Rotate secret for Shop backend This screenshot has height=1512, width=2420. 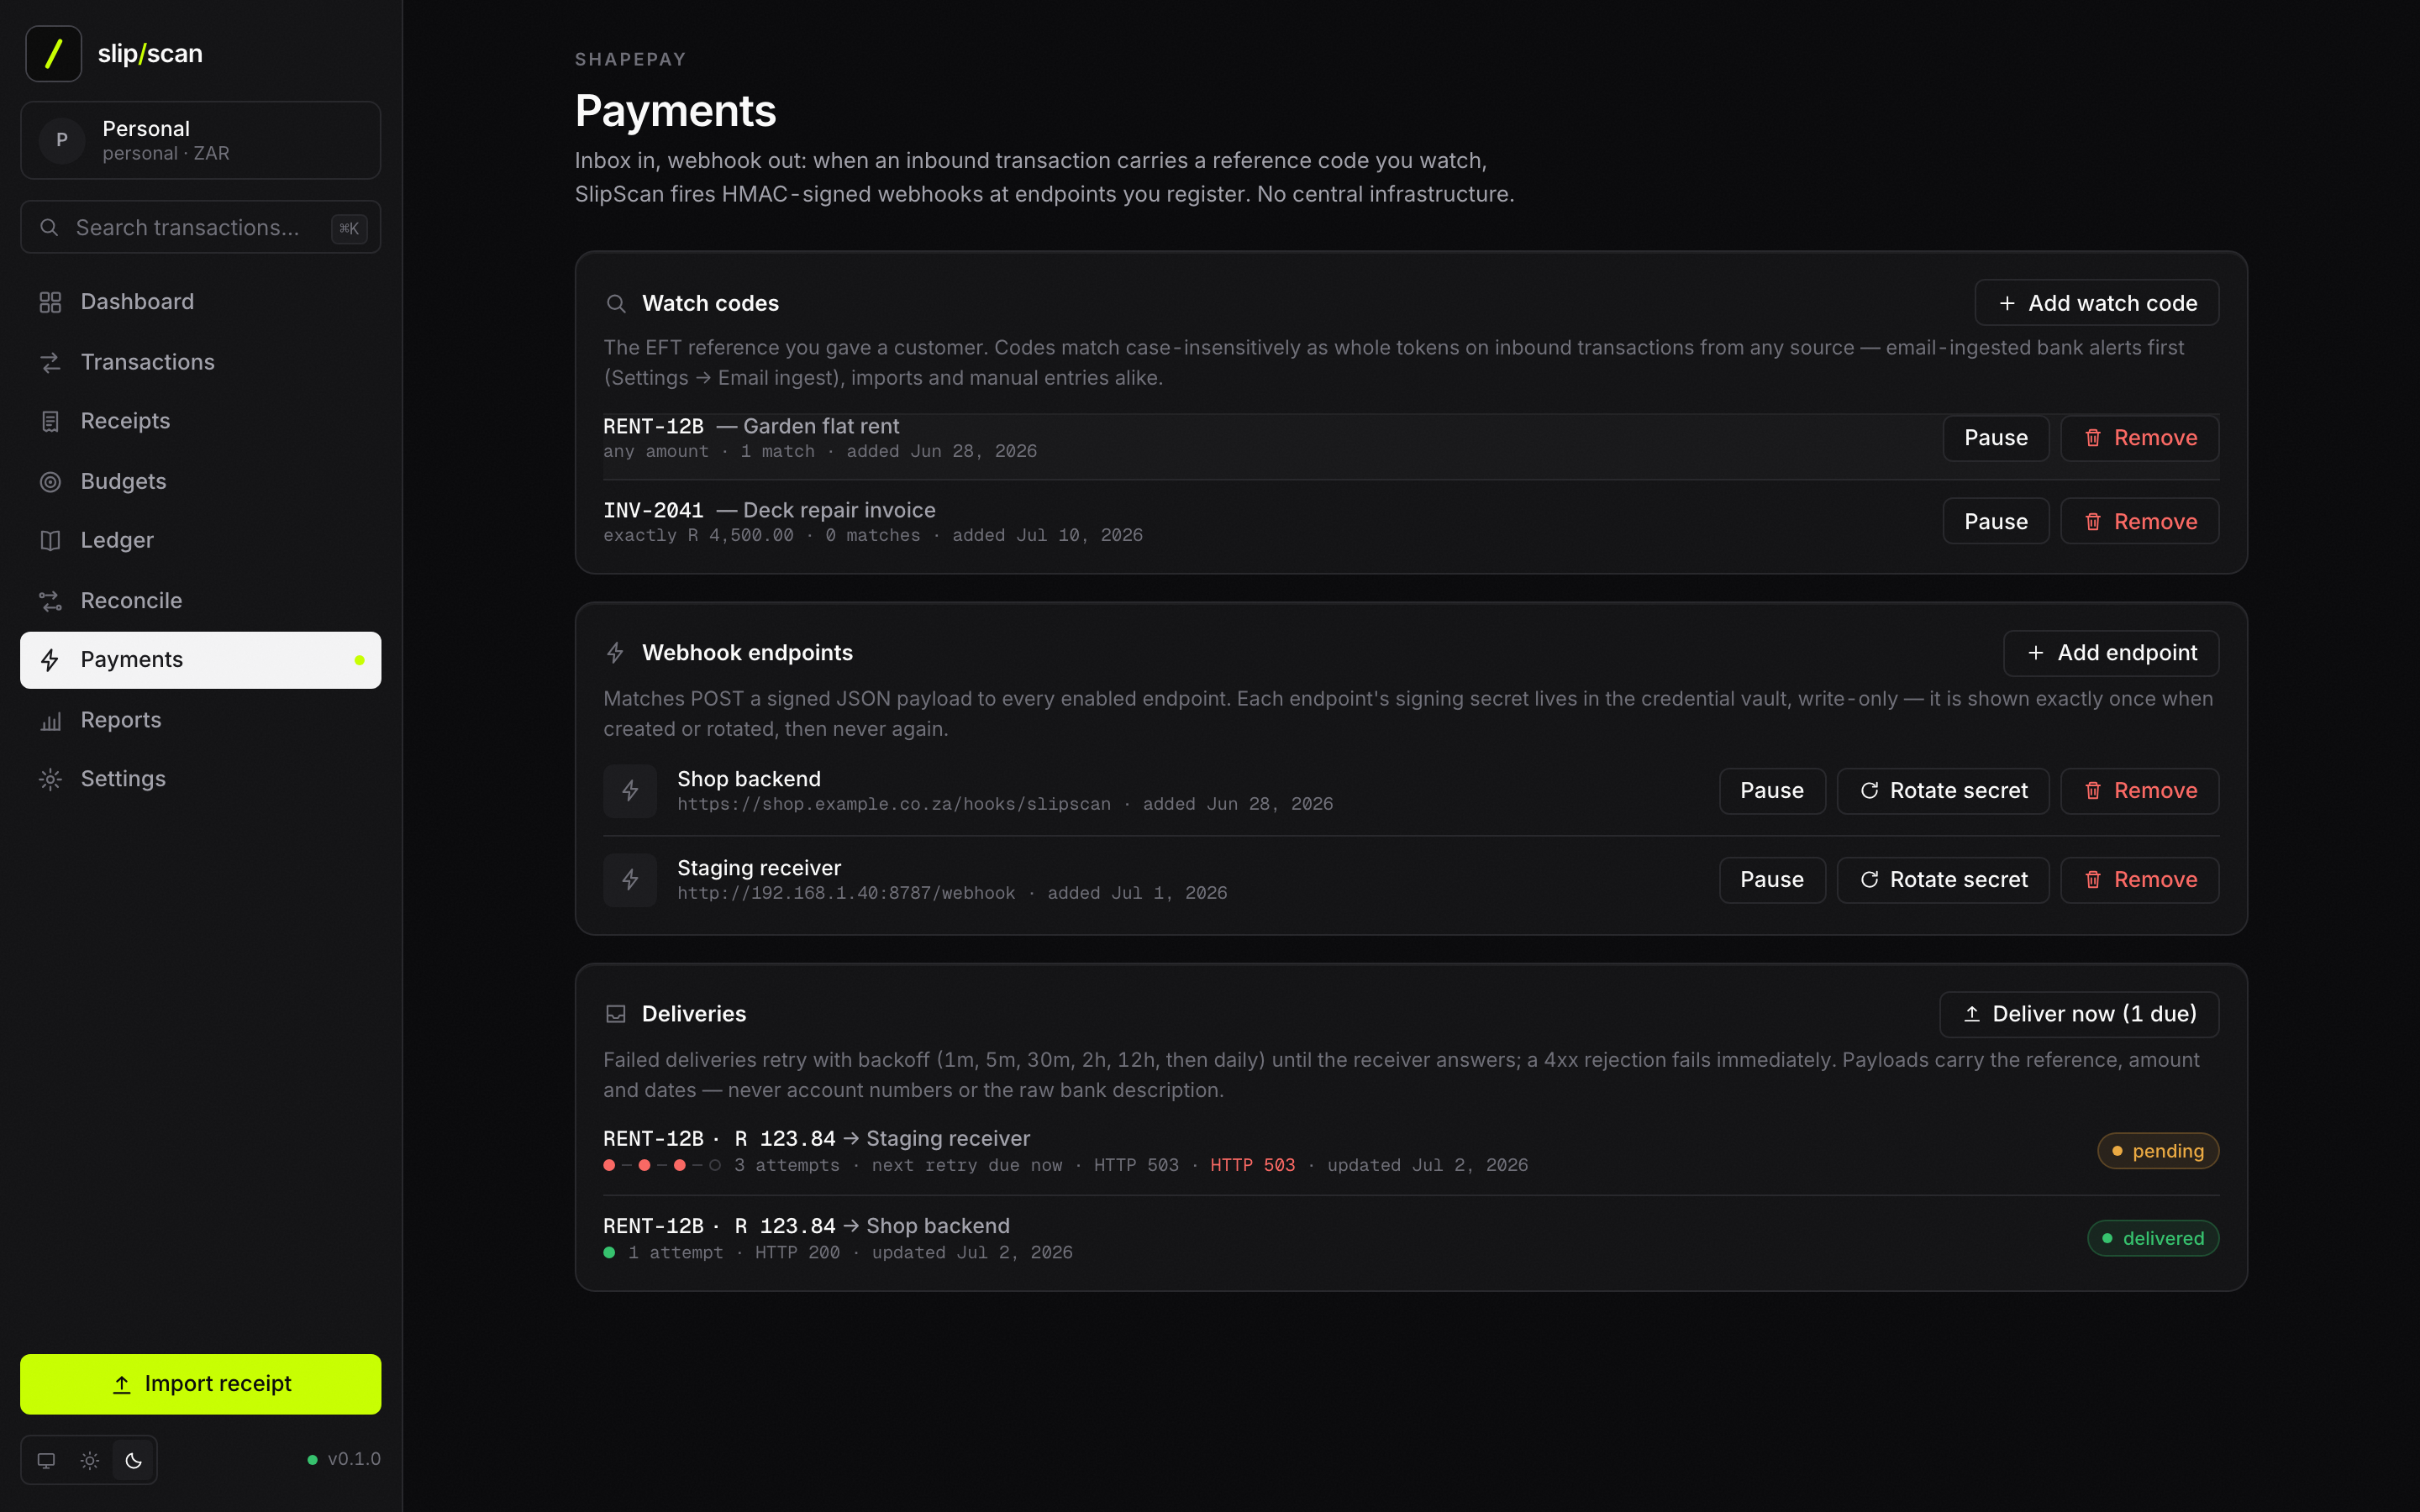click(1943, 791)
